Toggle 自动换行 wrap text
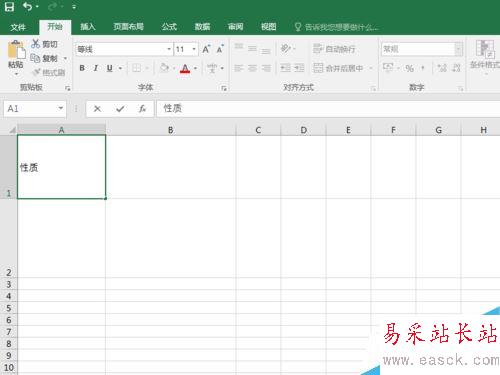Screen dimensions: 500x375 pyautogui.click(x=334, y=49)
